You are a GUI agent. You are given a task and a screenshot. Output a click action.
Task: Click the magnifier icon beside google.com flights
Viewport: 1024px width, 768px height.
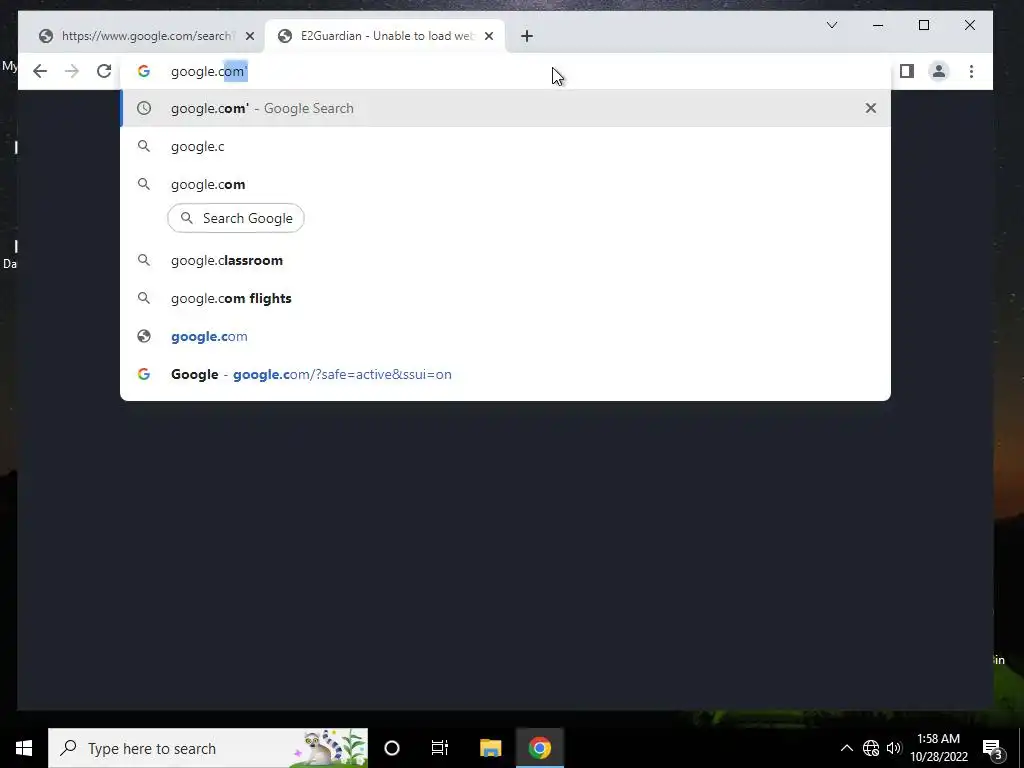point(144,298)
